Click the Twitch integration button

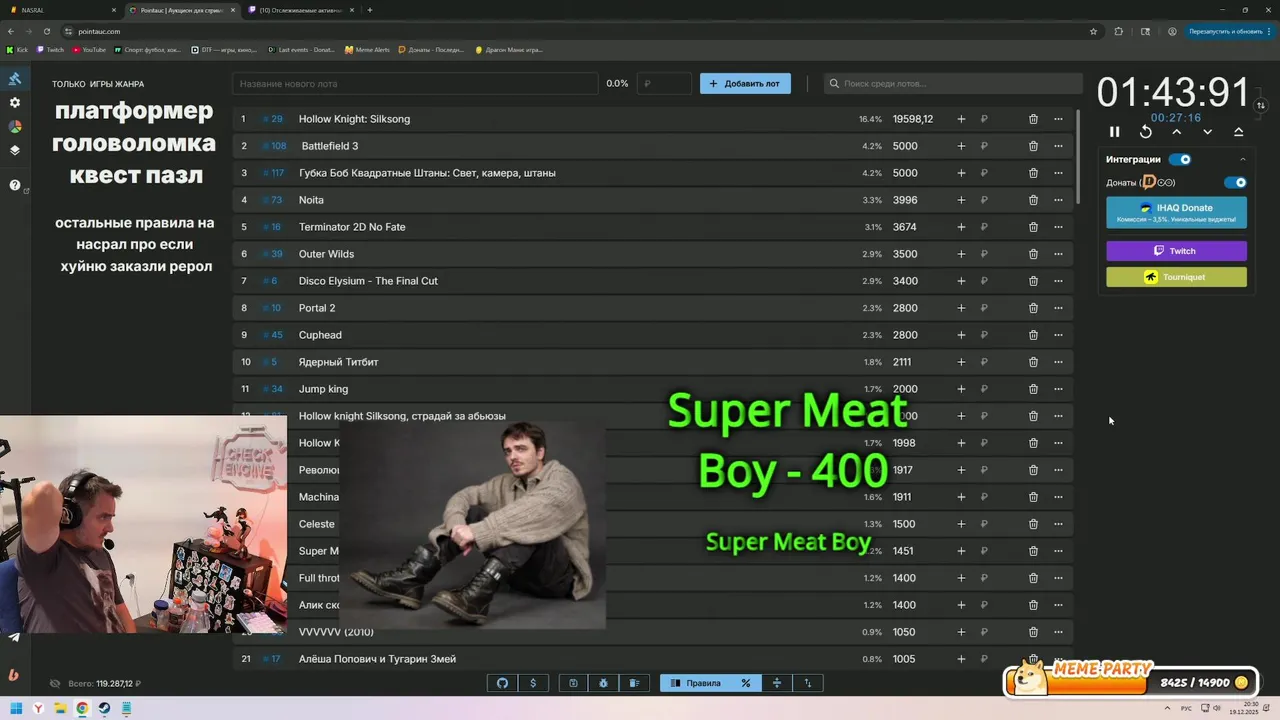point(1176,251)
